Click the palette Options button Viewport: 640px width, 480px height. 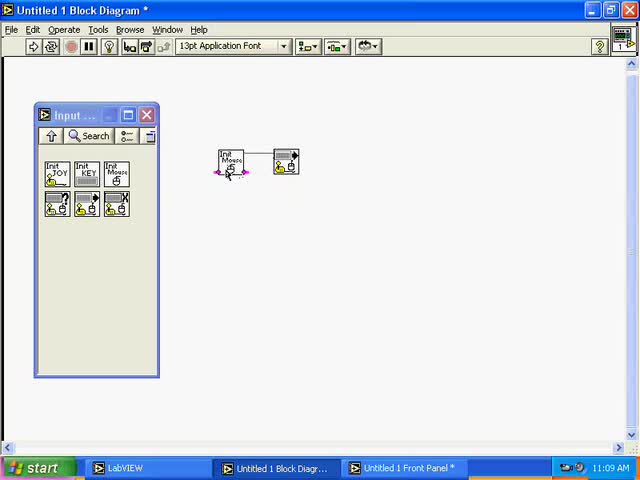tap(127, 136)
